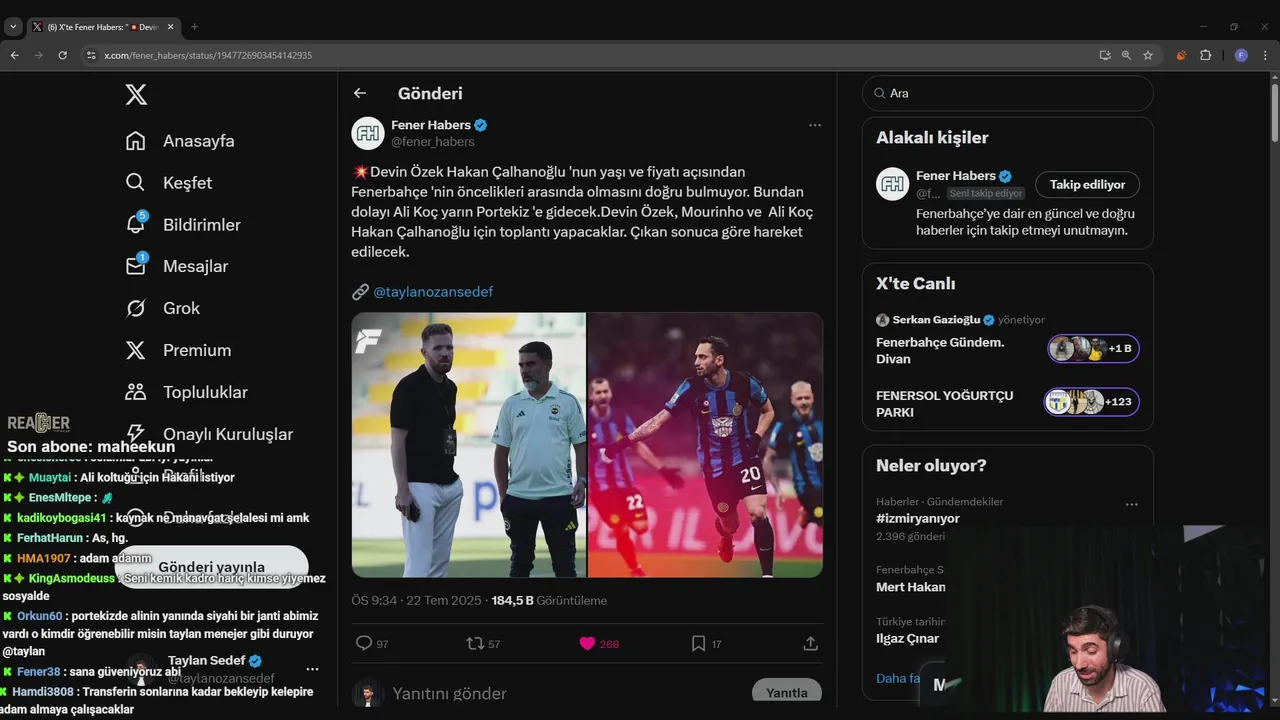
Task: Open trend options next to #izmiryanıyor
Action: click(x=1132, y=505)
